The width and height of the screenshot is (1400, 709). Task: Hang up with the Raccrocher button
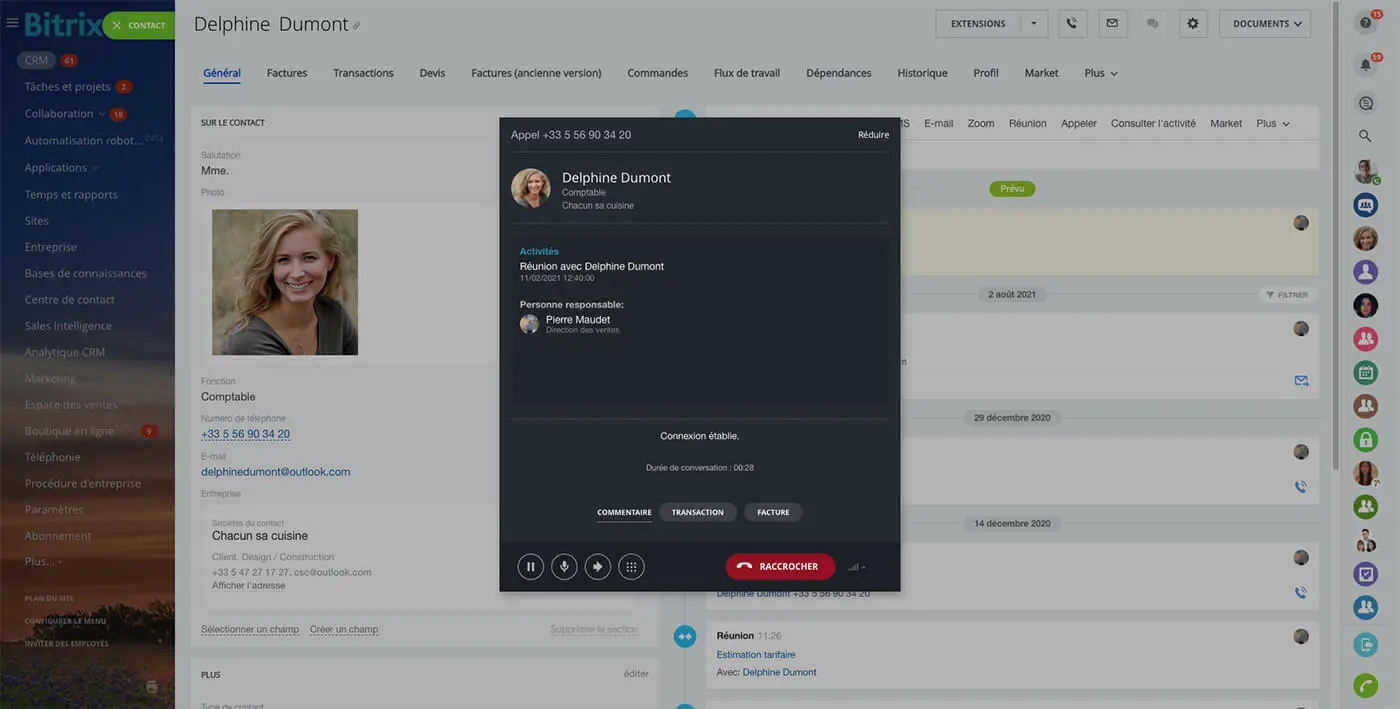click(x=779, y=567)
